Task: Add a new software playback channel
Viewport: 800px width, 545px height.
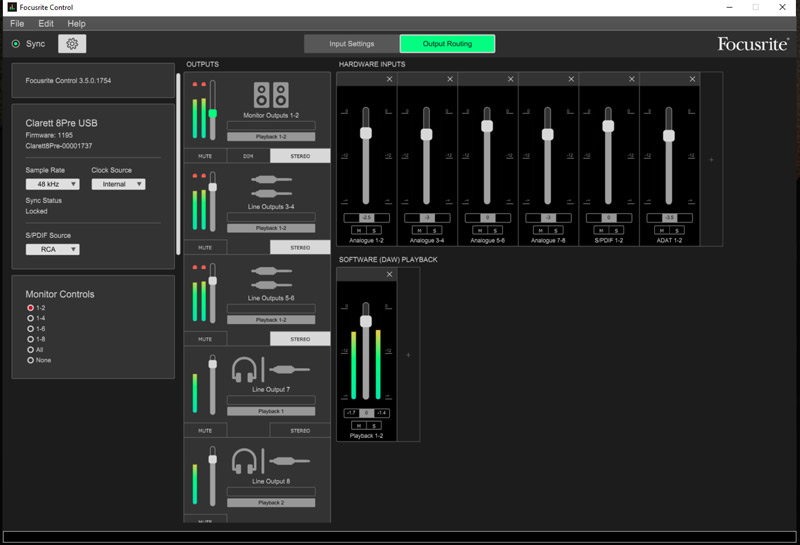Action: tap(408, 355)
